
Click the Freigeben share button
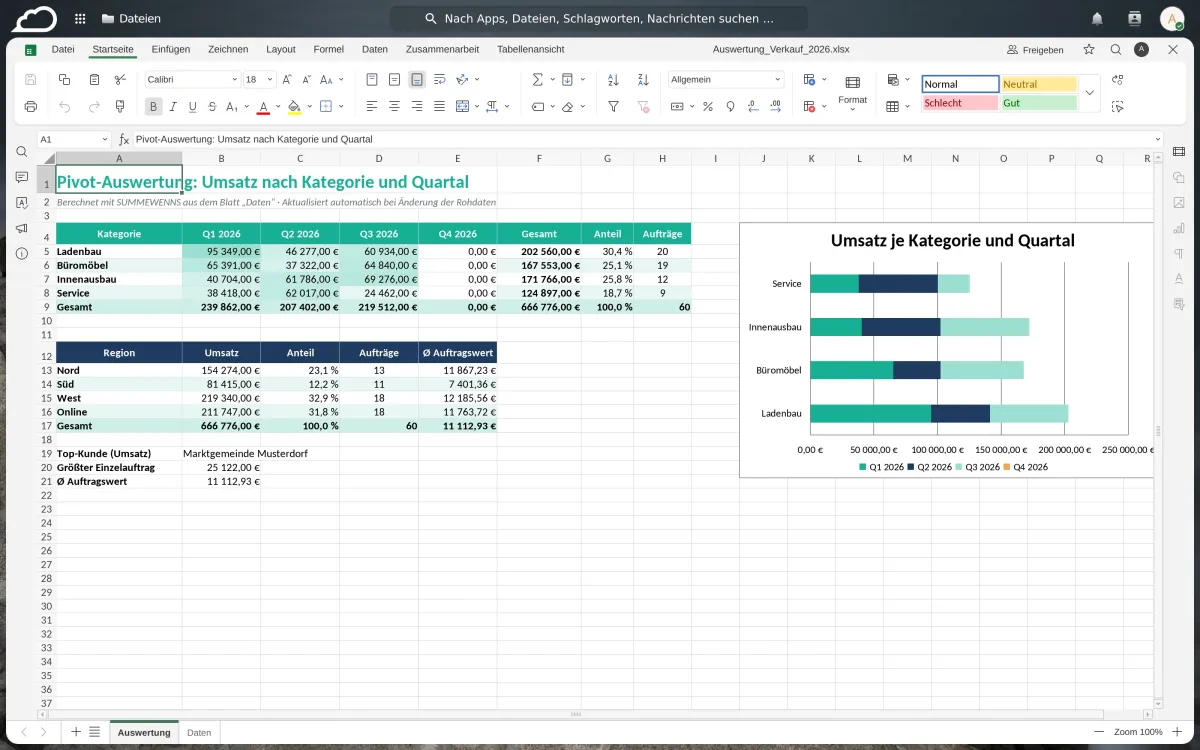(x=1035, y=49)
